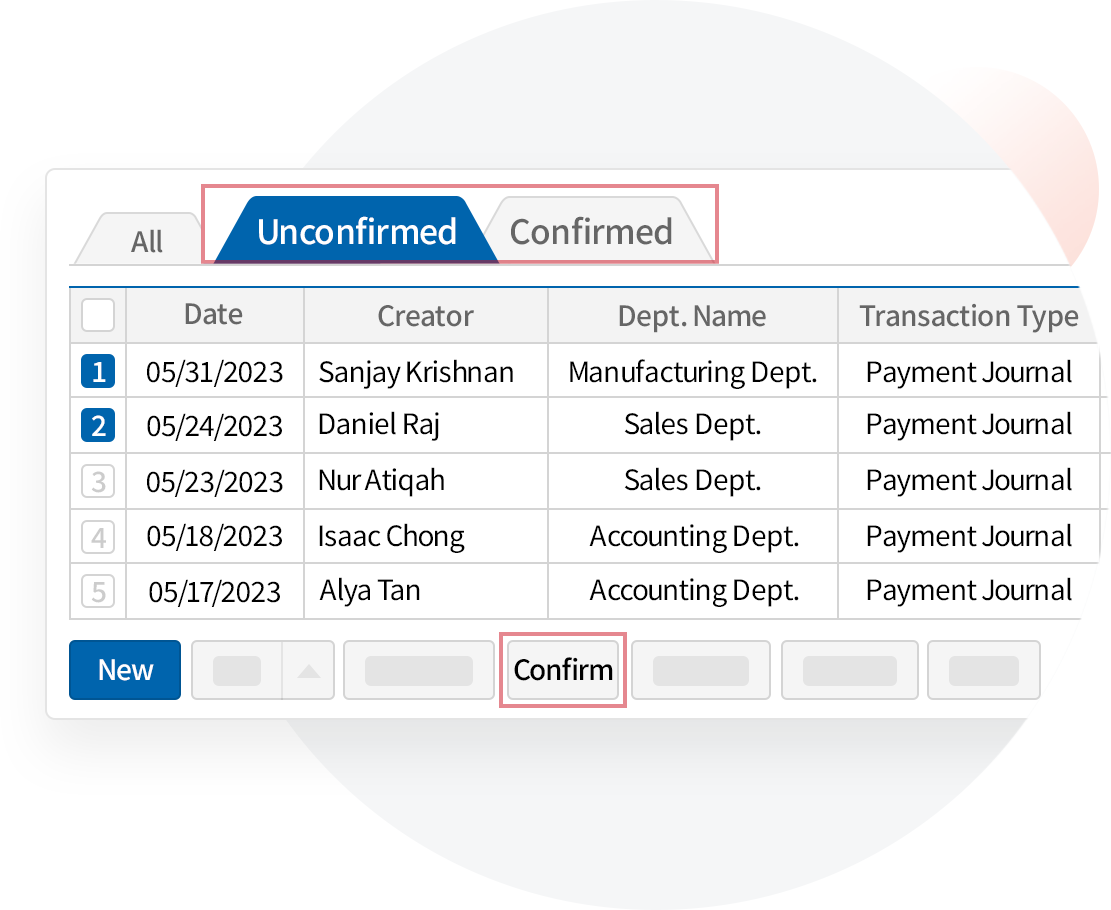Click the Manufacturing Dept. cell
The image size is (1111, 910).
(692, 371)
